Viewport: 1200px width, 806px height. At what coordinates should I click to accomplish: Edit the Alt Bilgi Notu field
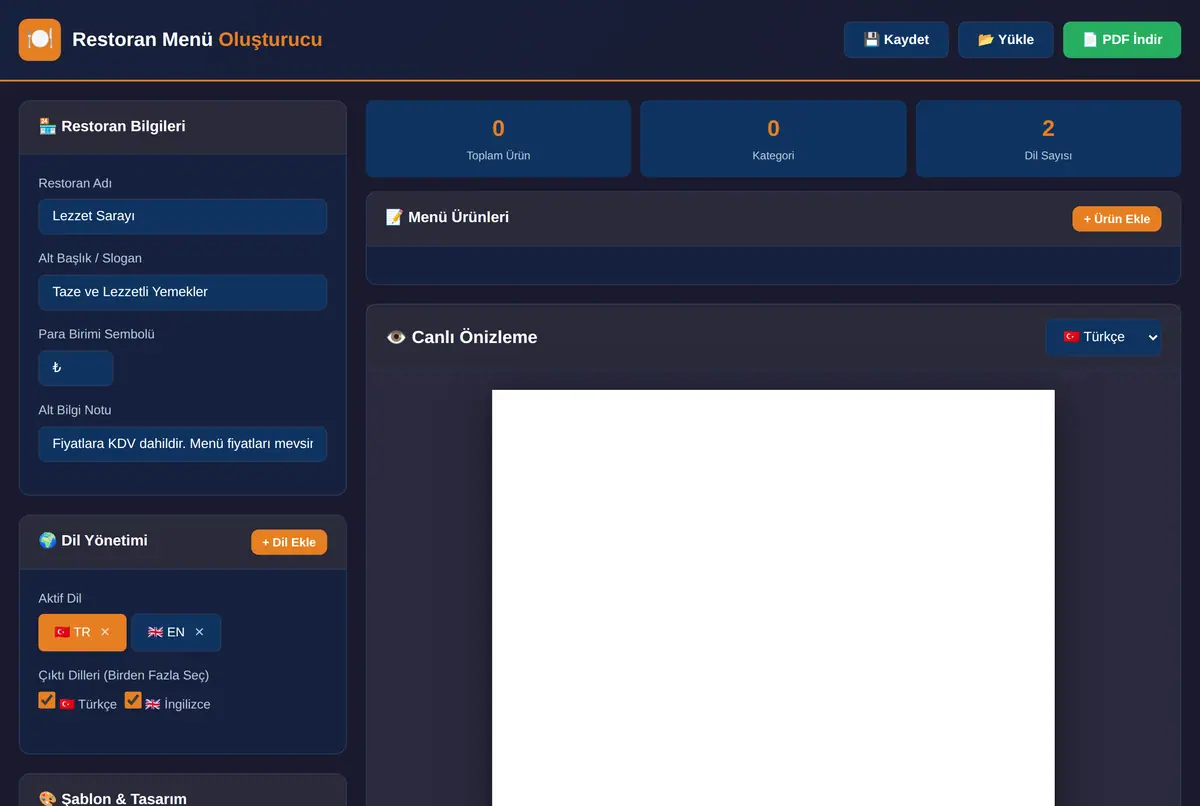183,444
